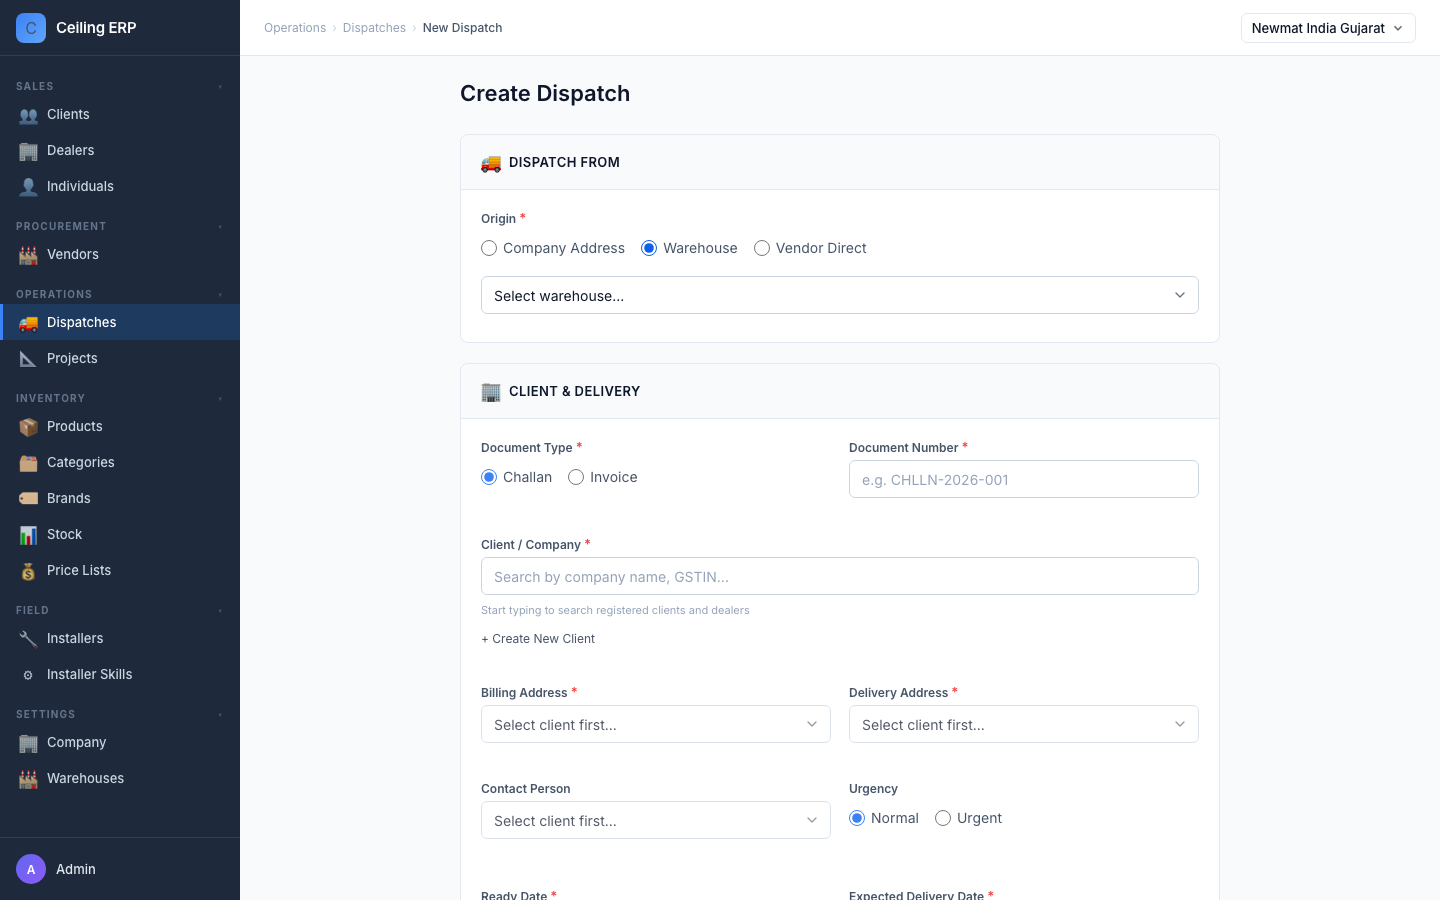
Task: Click the Installers sidebar item
Action: pyautogui.click(x=120, y=638)
